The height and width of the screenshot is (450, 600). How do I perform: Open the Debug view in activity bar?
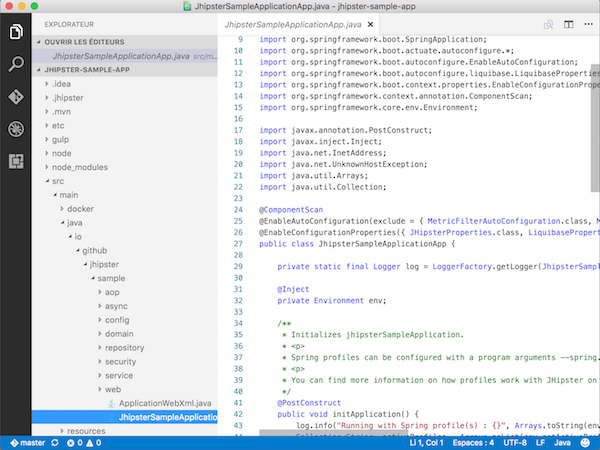15,129
